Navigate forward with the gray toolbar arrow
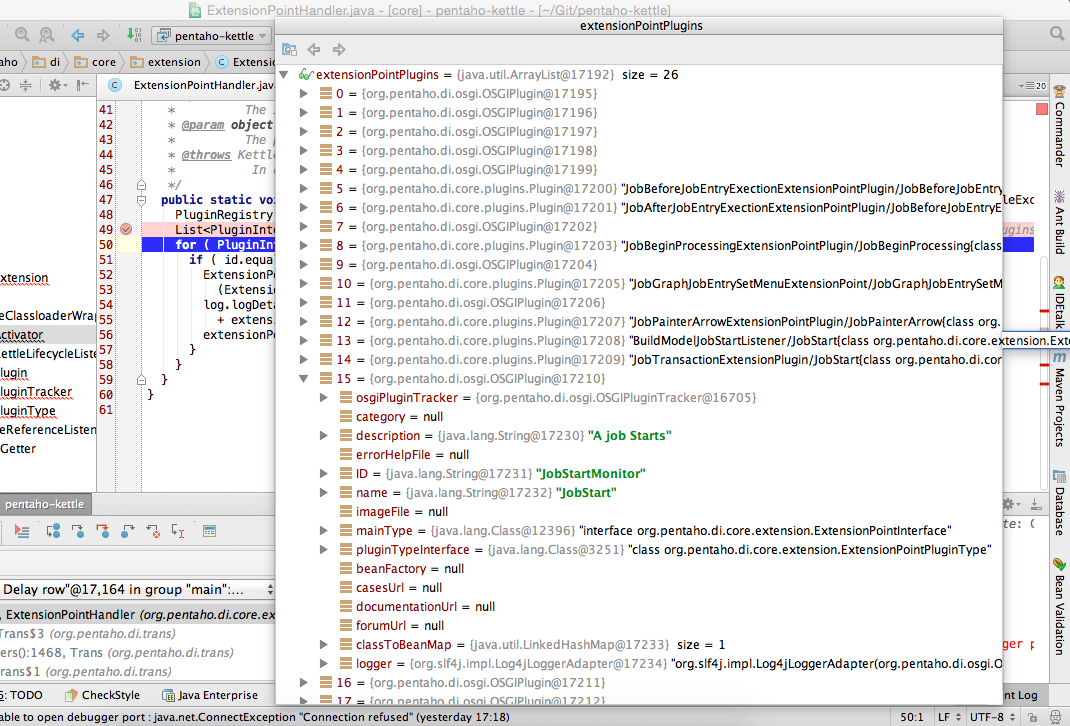The width and height of the screenshot is (1070, 726). [103, 35]
